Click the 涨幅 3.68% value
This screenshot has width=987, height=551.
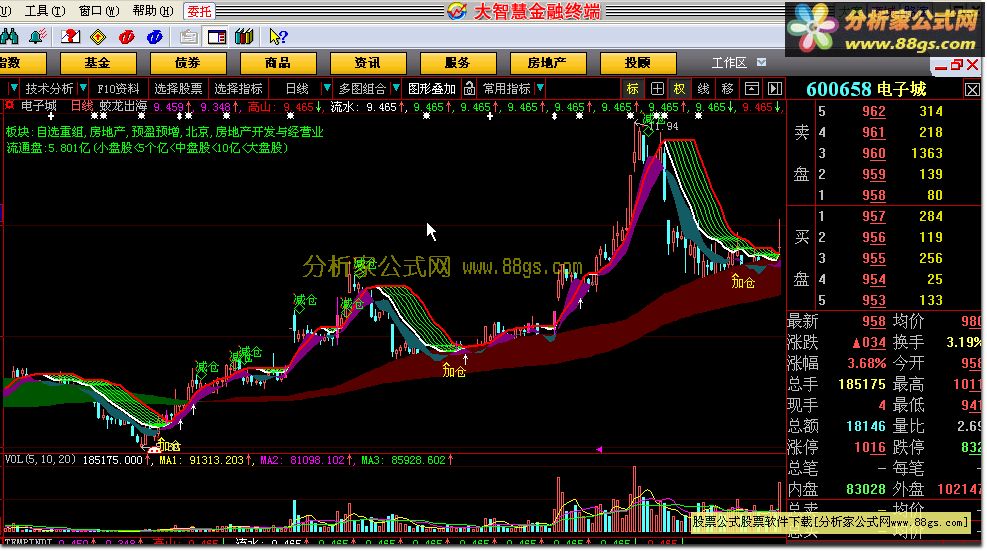coord(866,363)
